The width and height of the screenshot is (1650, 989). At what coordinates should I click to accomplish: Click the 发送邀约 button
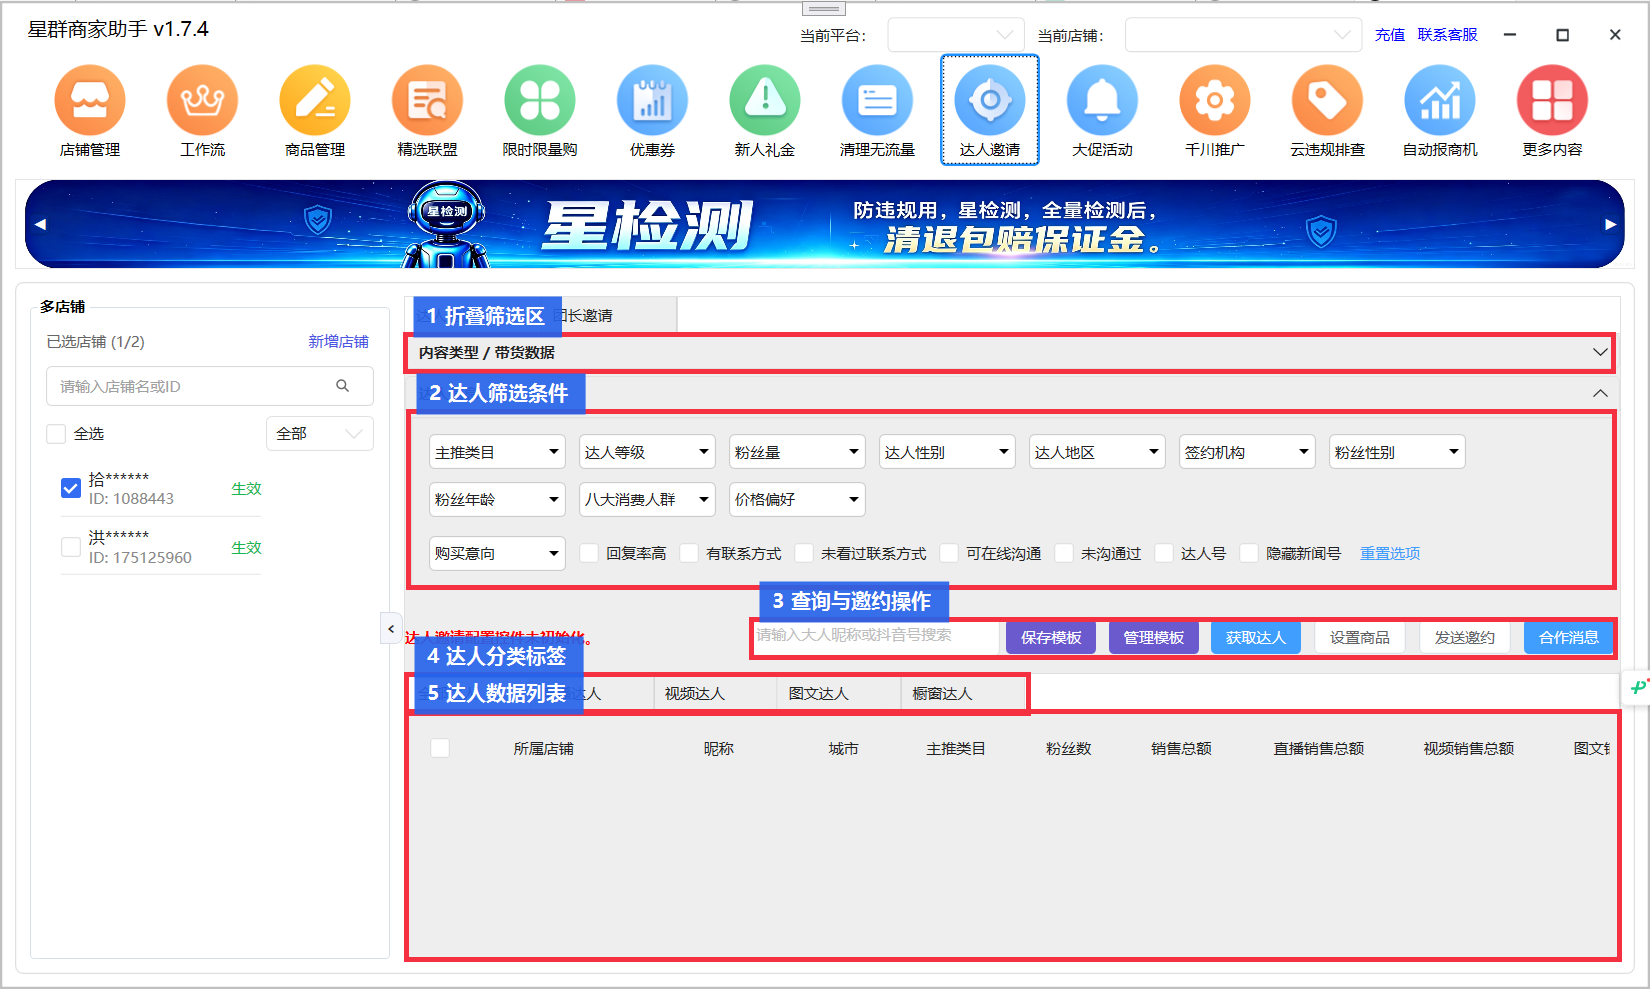1465,637
